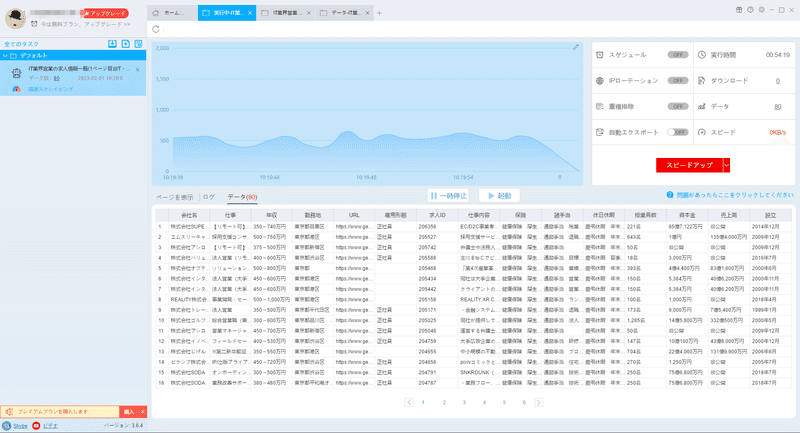Click the 一時停止 pause button
The width and height of the screenshot is (800, 433).
(x=448, y=195)
